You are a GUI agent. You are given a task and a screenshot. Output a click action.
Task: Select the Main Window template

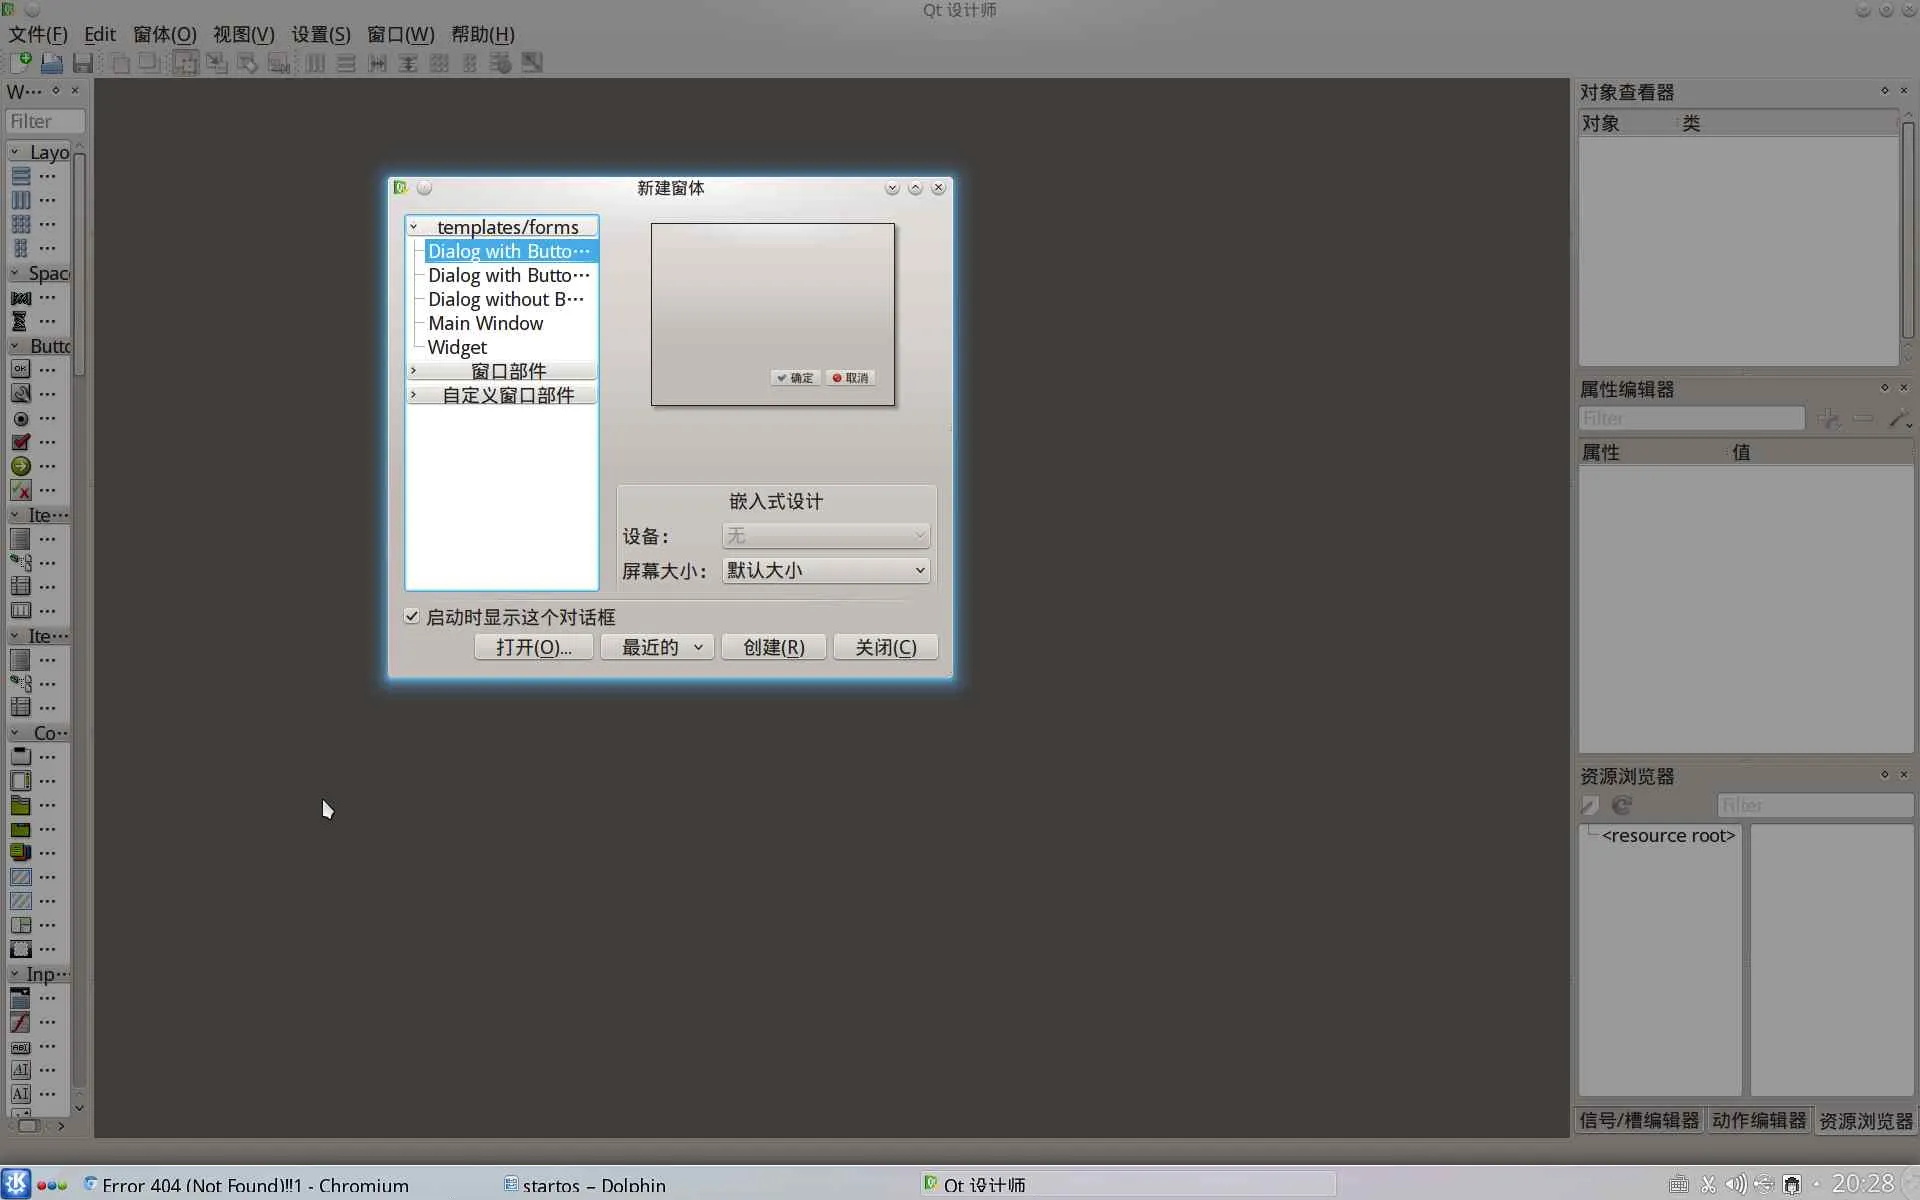(x=485, y=323)
